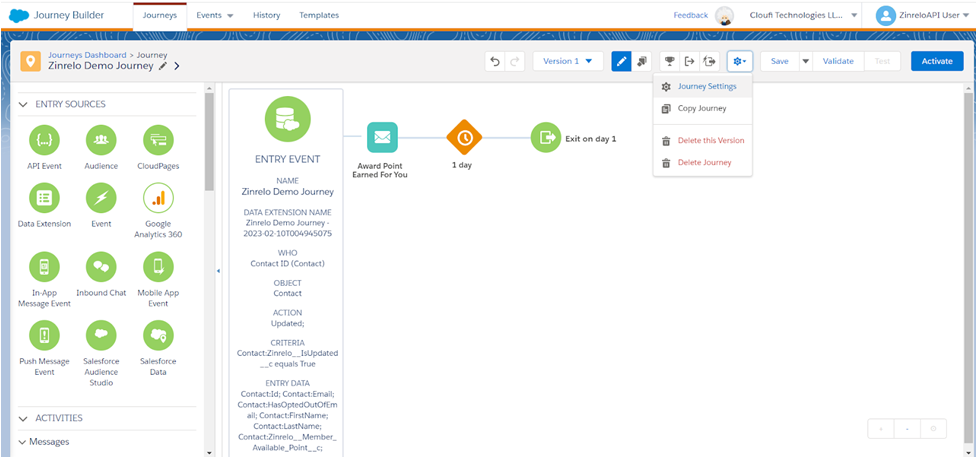Viewport: 977px width, 458px height.
Task: Expand the chevron beside journey name
Action: point(177,66)
